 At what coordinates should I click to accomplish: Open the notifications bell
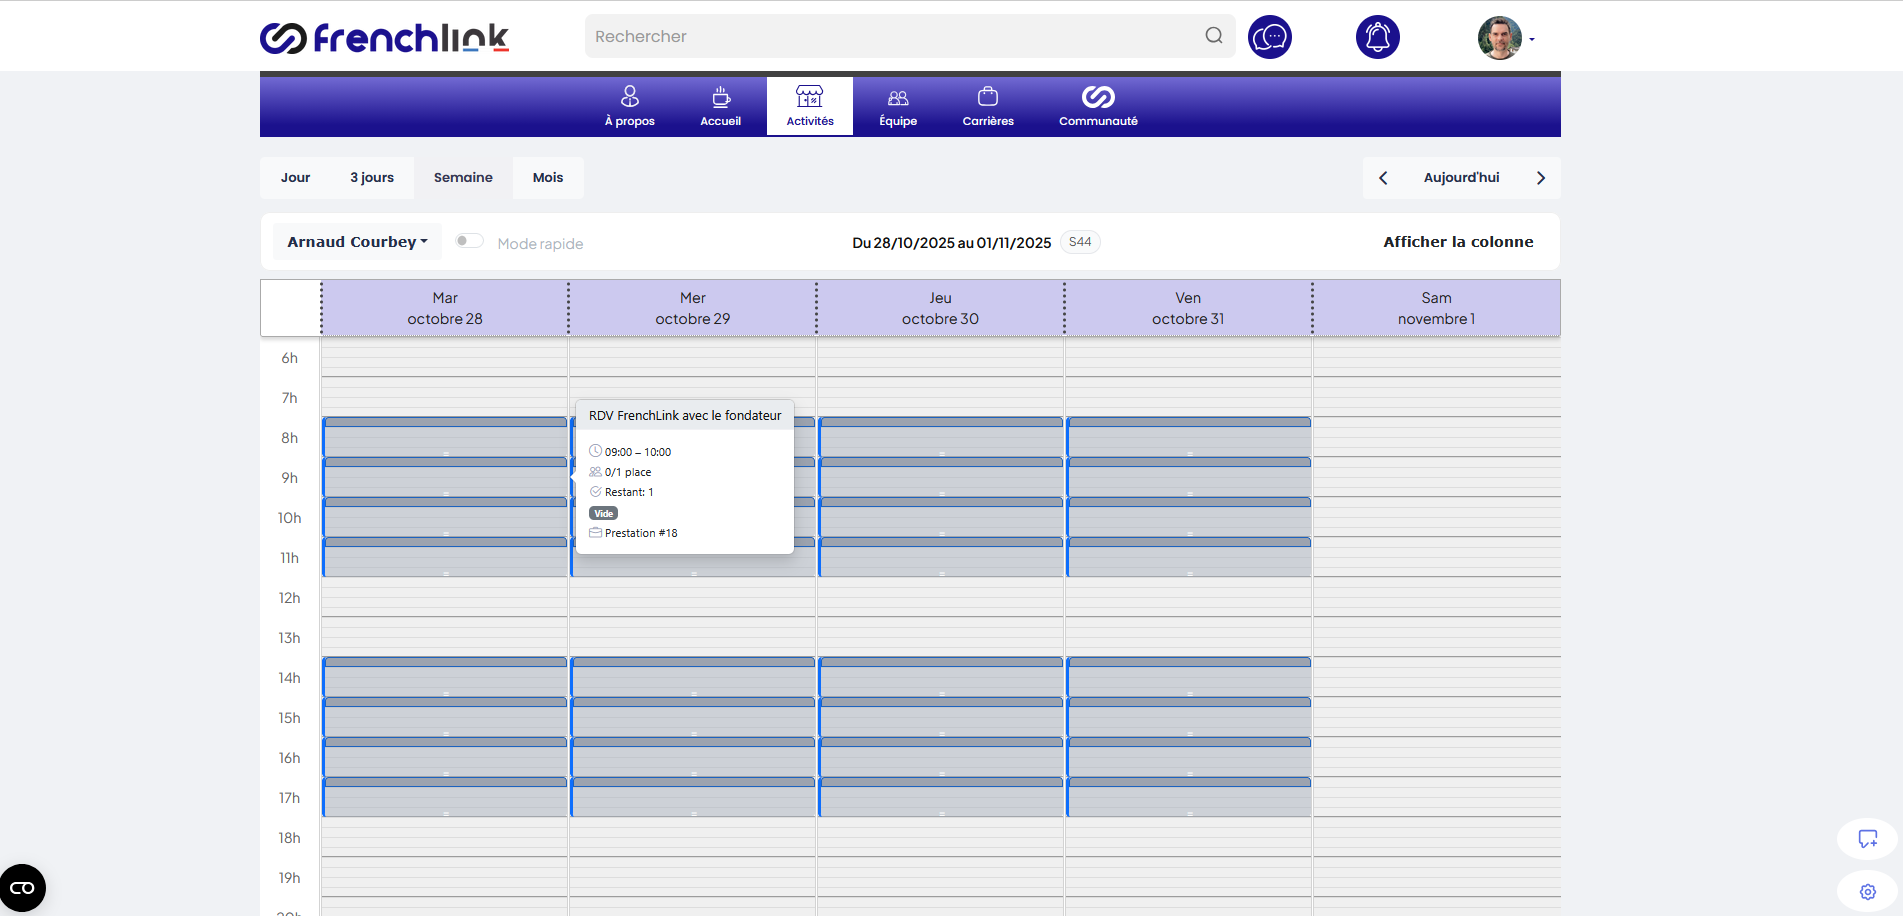tap(1377, 37)
